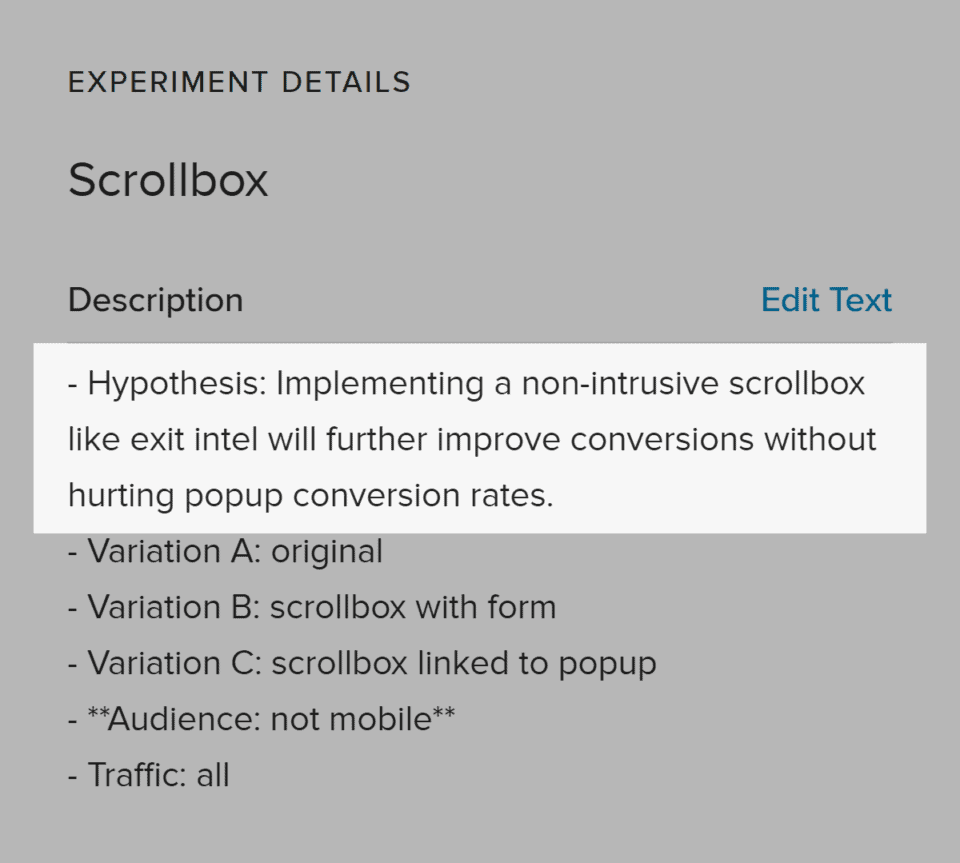Click the Description section label
The width and height of the screenshot is (960, 863).
coord(156,301)
